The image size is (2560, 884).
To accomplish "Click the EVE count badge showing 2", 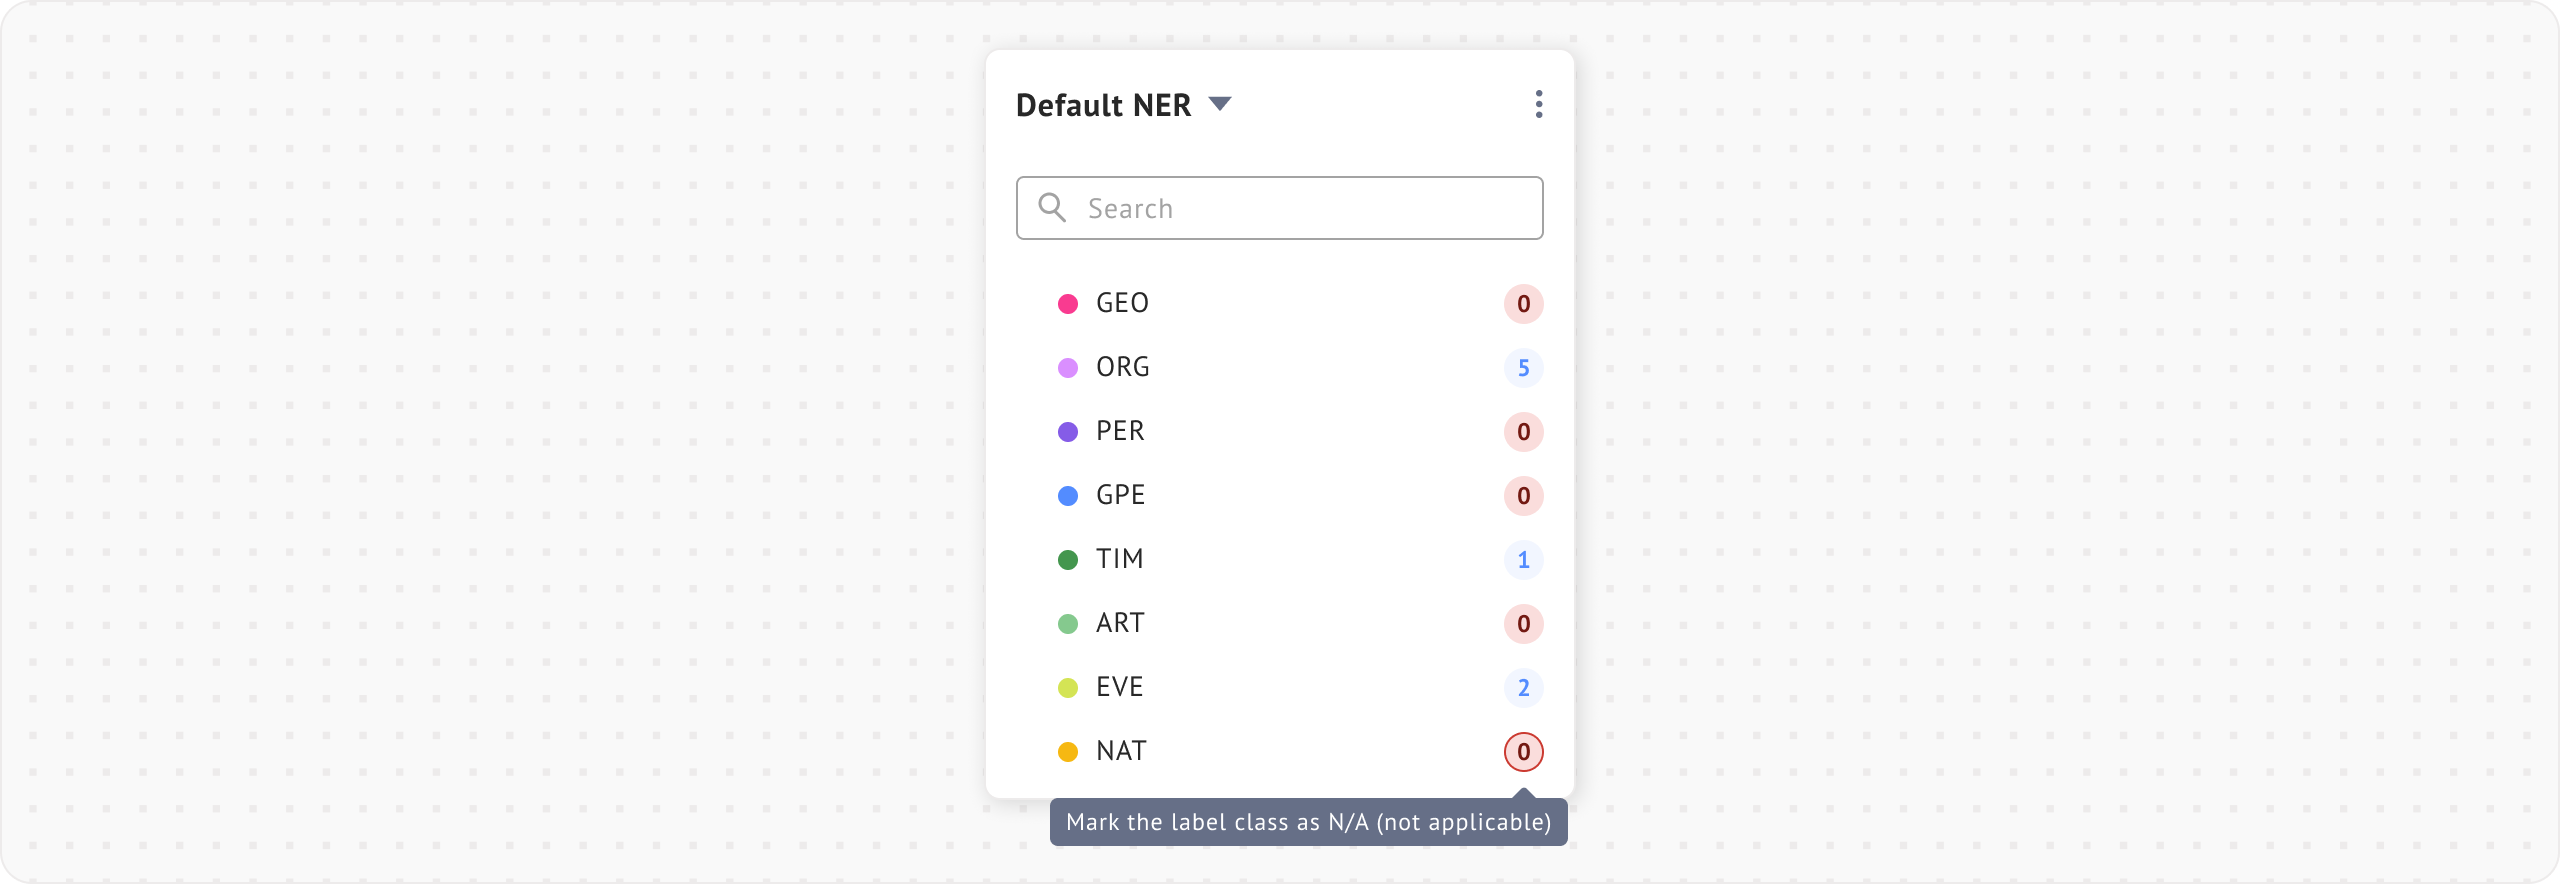I will coord(1523,688).
